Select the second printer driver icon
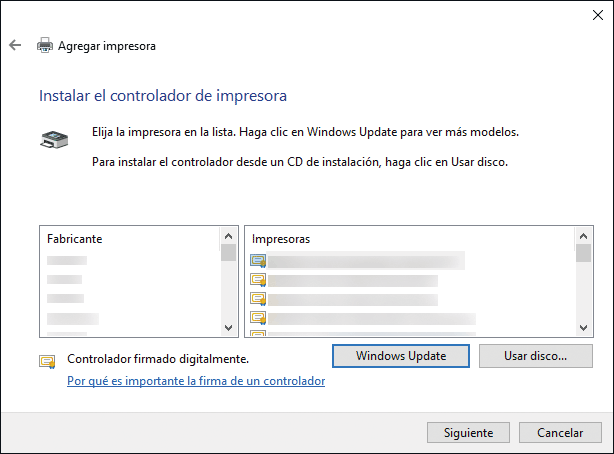This screenshot has height=454, width=614. (x=258, y=280)
